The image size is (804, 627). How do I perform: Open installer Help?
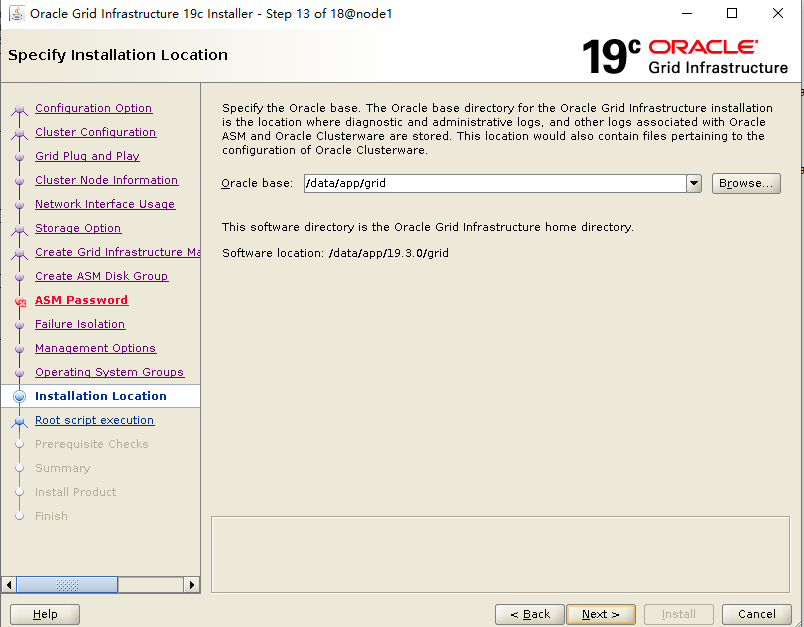45,614
